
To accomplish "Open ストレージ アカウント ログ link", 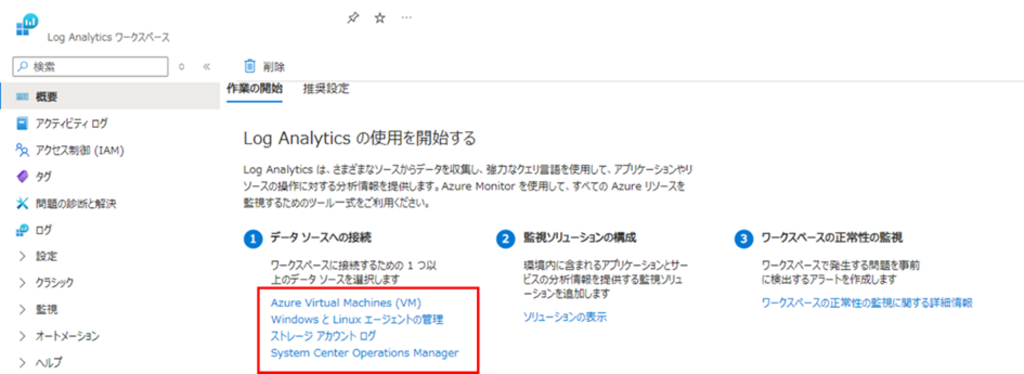I will (323, 336).
